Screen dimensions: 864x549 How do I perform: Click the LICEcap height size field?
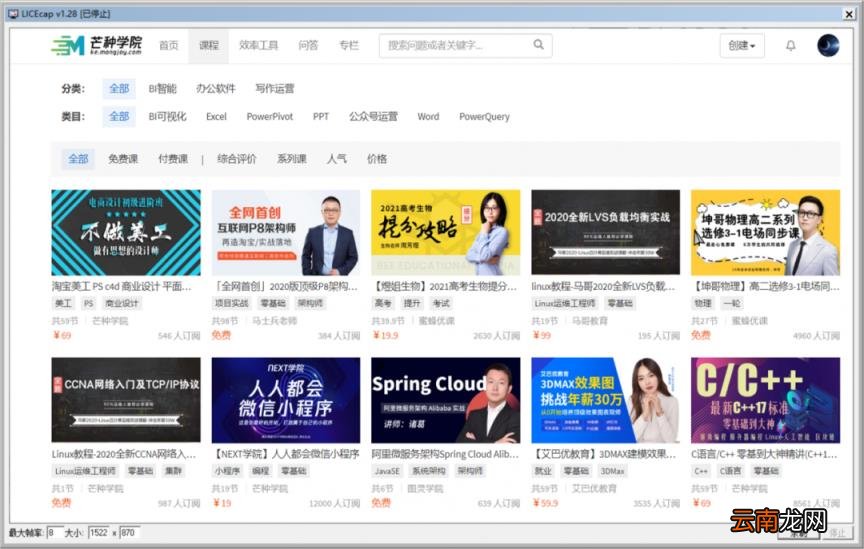(x=129, y=532)
